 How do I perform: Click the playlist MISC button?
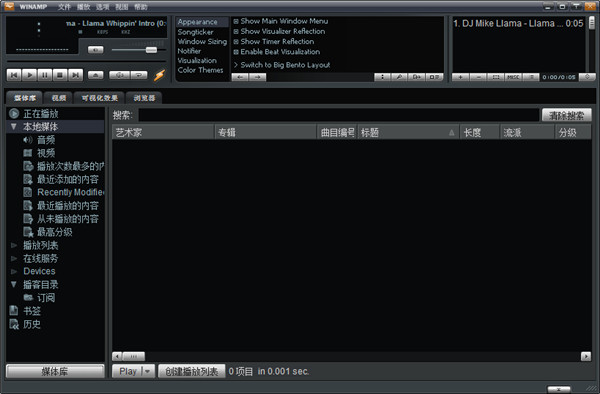[x=513, y=77]
